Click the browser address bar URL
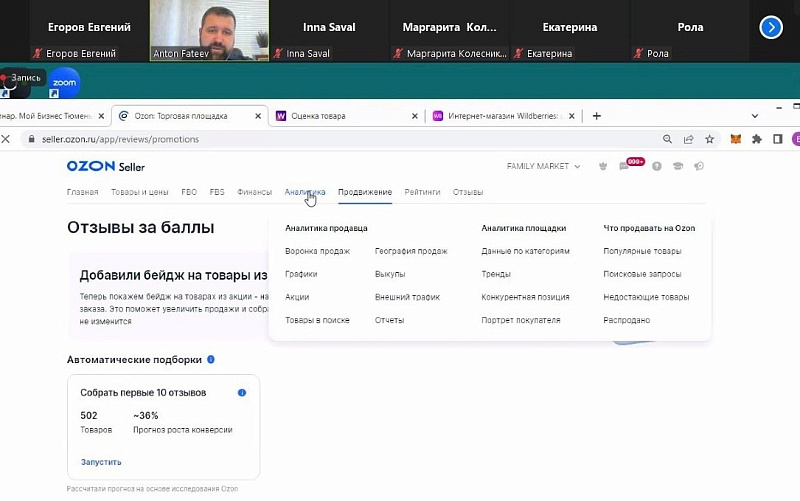The image size is (800, 501). [x=120, y=139]
